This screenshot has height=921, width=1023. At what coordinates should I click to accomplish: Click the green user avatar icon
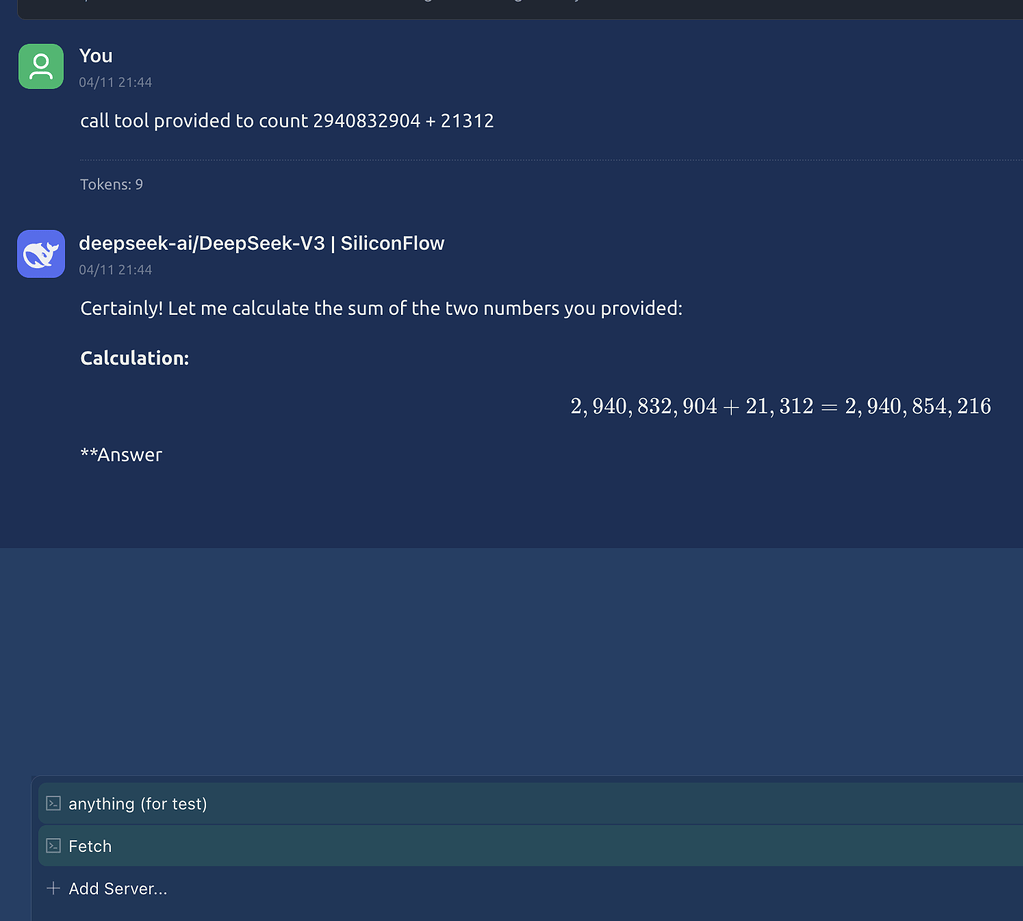pos(41,67)
